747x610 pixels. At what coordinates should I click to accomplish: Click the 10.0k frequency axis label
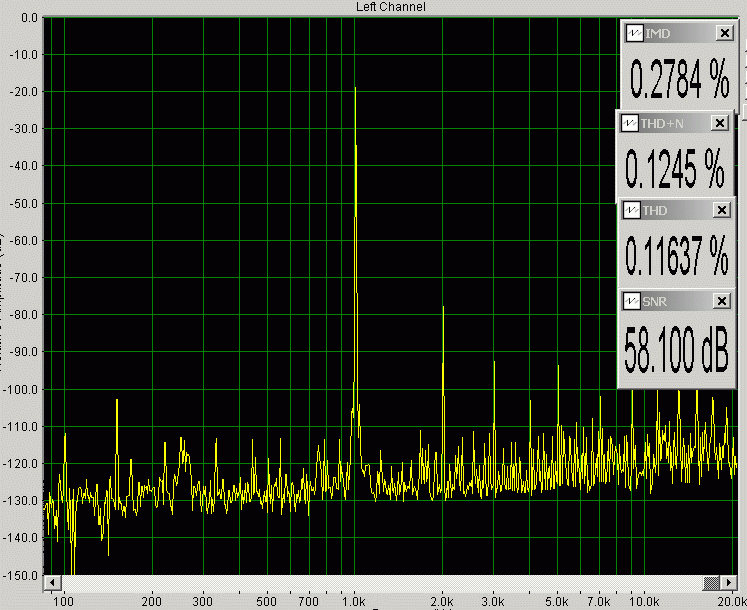(x=645, y=601)
